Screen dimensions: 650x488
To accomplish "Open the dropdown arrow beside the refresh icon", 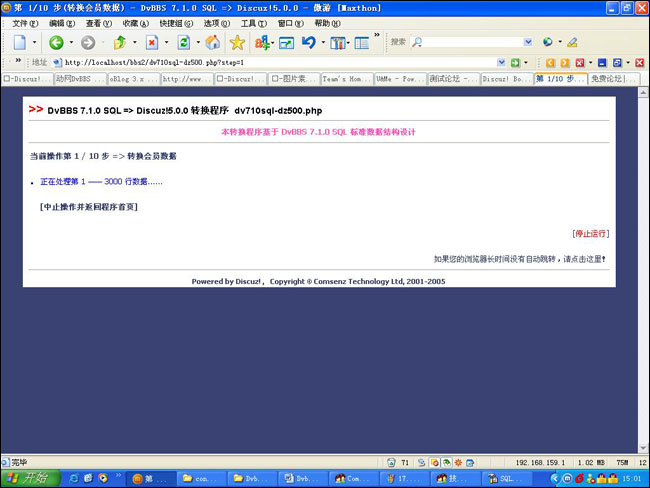I will coord(198,42).
